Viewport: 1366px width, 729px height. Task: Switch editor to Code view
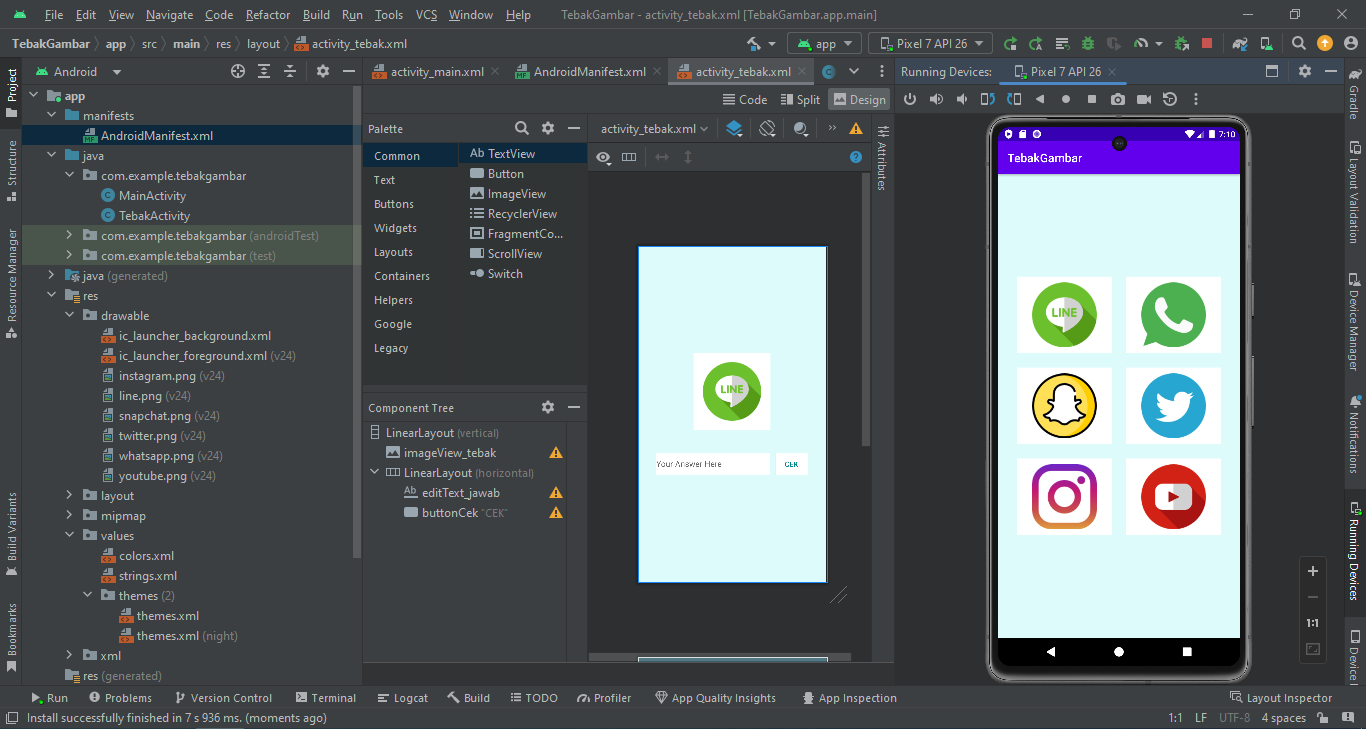click(x=745, y=99)
